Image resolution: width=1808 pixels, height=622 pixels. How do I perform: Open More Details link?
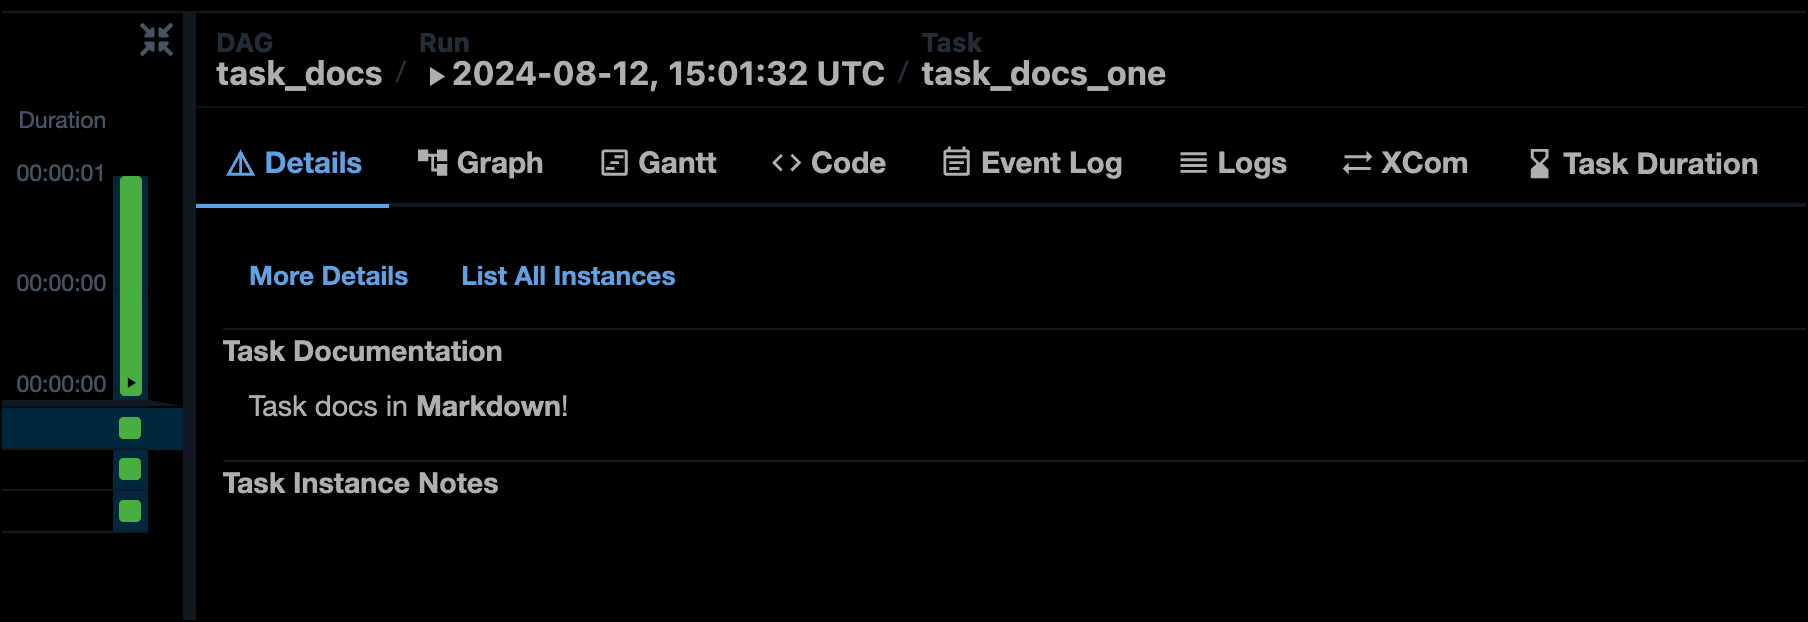[x=328, y=276]
